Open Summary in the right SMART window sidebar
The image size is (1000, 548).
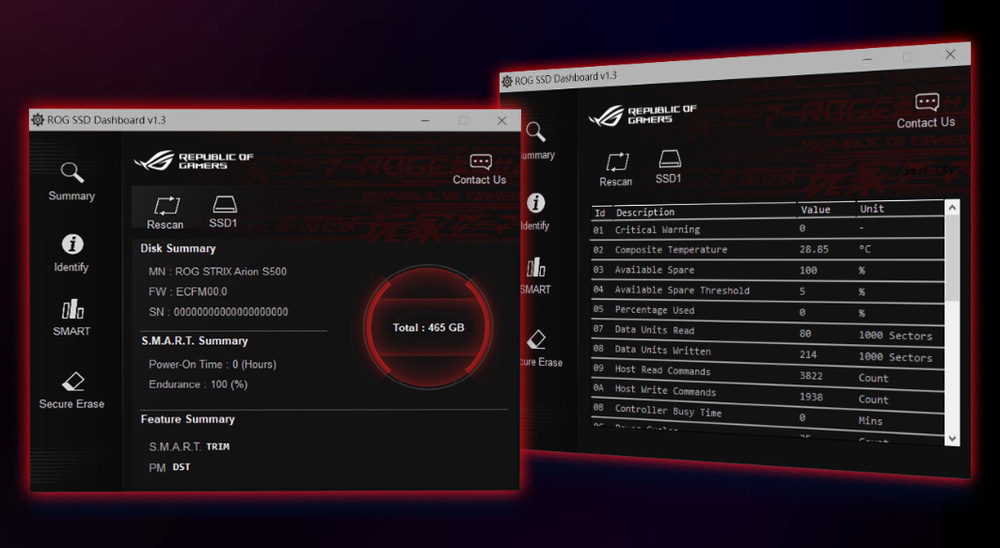pyautogui.click(x=537, y=141)
